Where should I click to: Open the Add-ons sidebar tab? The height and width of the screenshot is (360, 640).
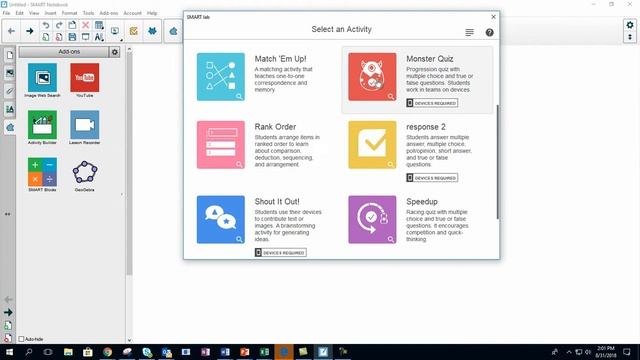10,128
